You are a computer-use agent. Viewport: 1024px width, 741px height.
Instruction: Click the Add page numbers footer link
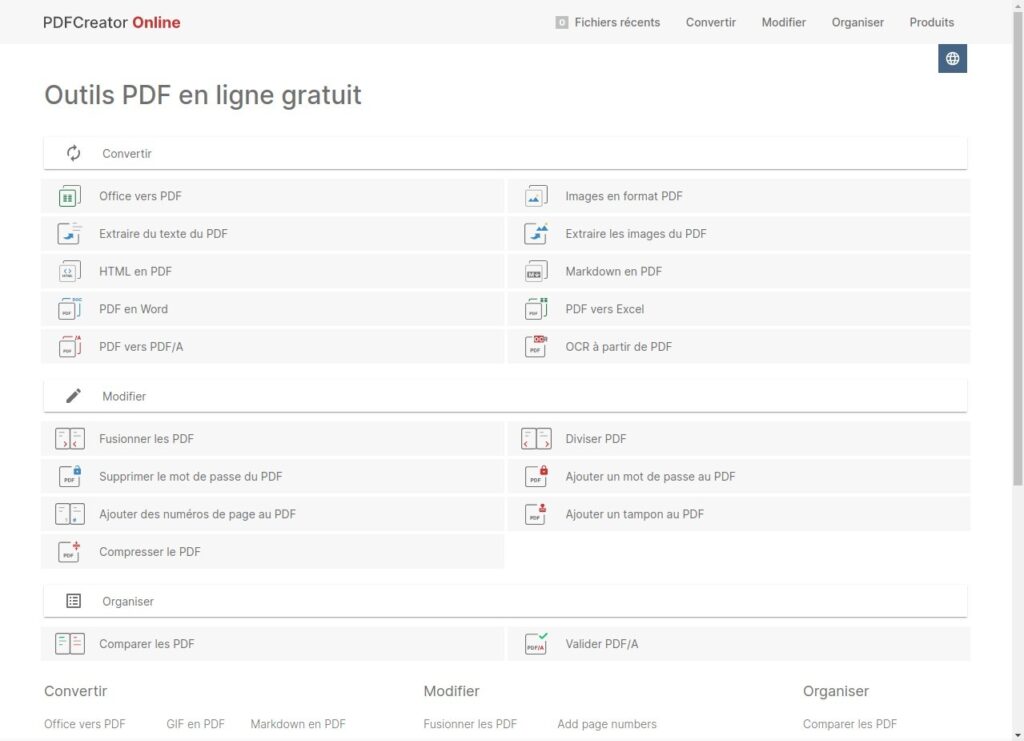click(607, 724)
